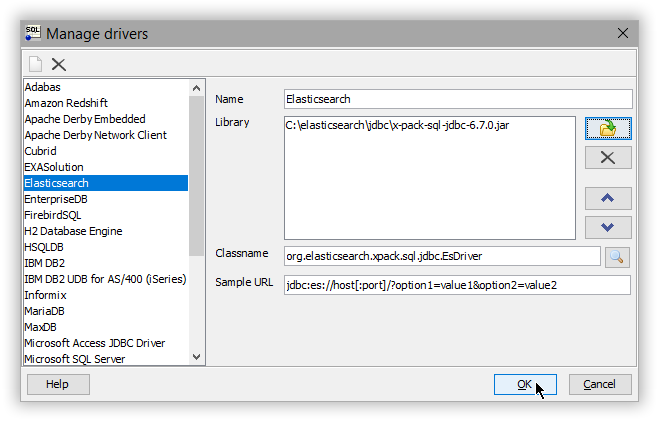Open the library file browse folder icon
The height and width of the screenshot is (422, 659).
coord(608,128)
